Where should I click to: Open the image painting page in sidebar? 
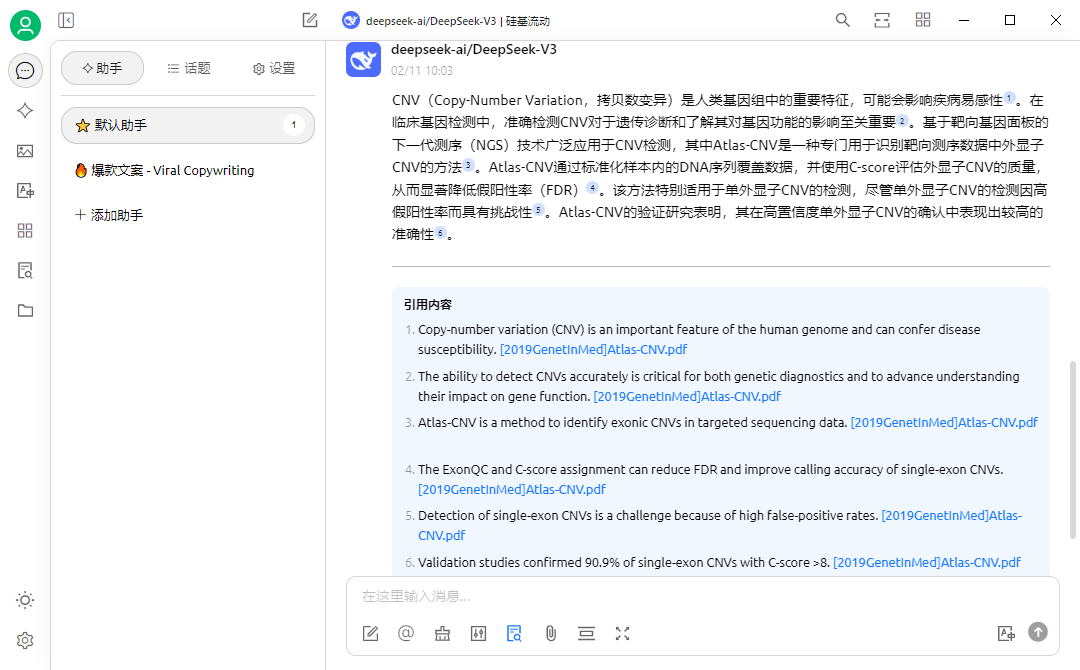pos(25,151)
